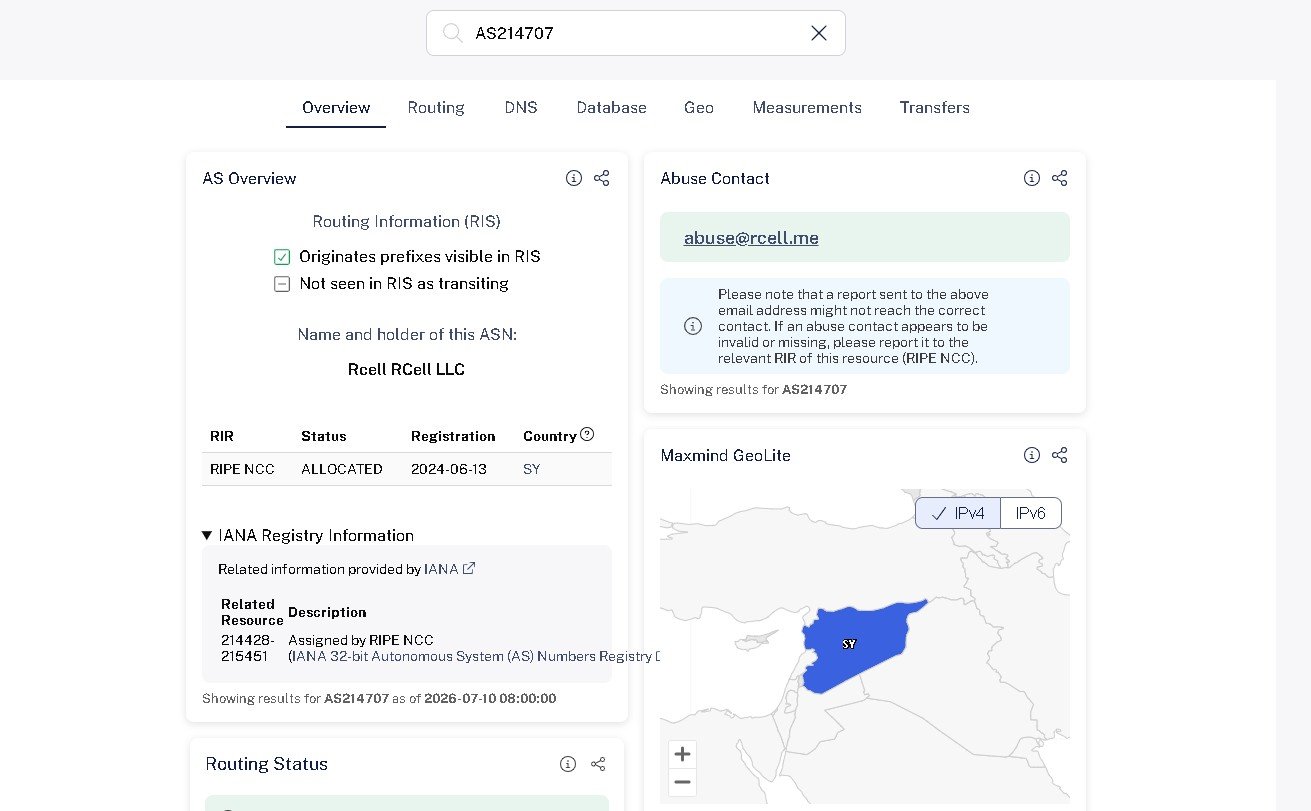
Task: Select the Geo tab
Action: [699, 108]
